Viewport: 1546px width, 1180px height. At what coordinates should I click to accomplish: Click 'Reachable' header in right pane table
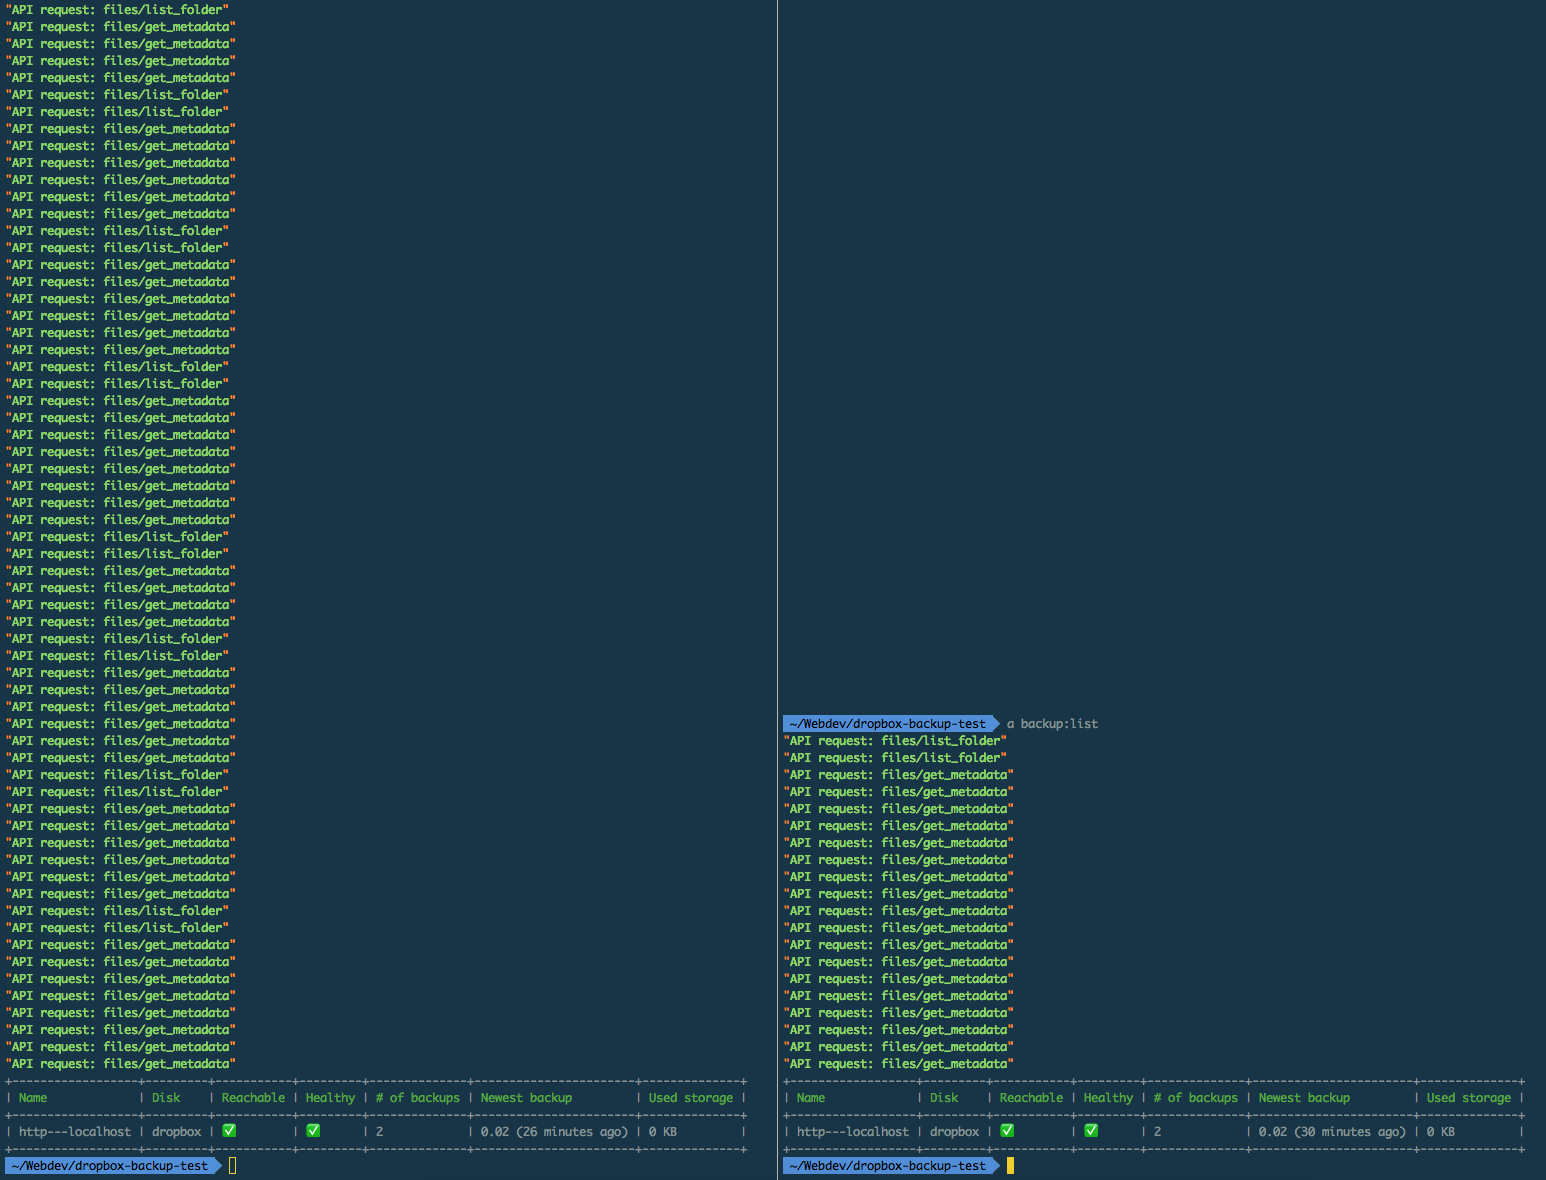[x=1031, y=1098]
